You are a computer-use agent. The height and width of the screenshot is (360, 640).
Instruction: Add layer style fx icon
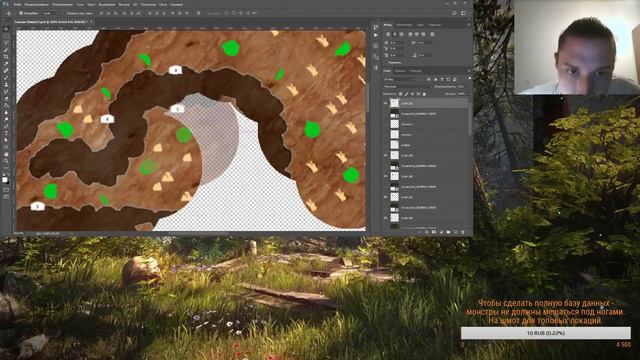coord(427,232)
